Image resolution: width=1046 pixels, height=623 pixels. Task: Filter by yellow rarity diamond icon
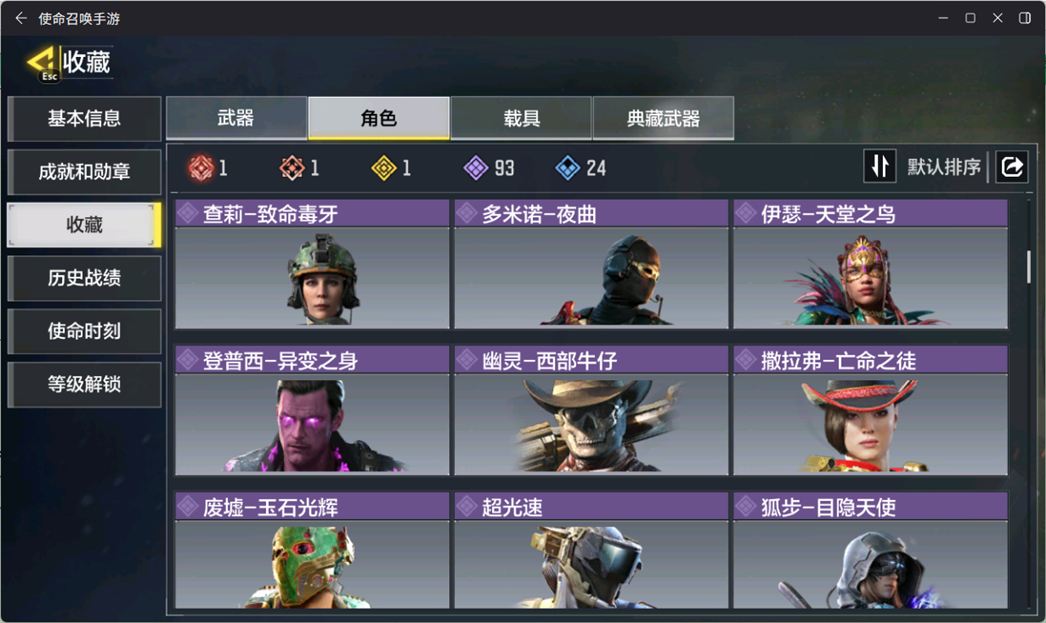(x=384, y=168)
